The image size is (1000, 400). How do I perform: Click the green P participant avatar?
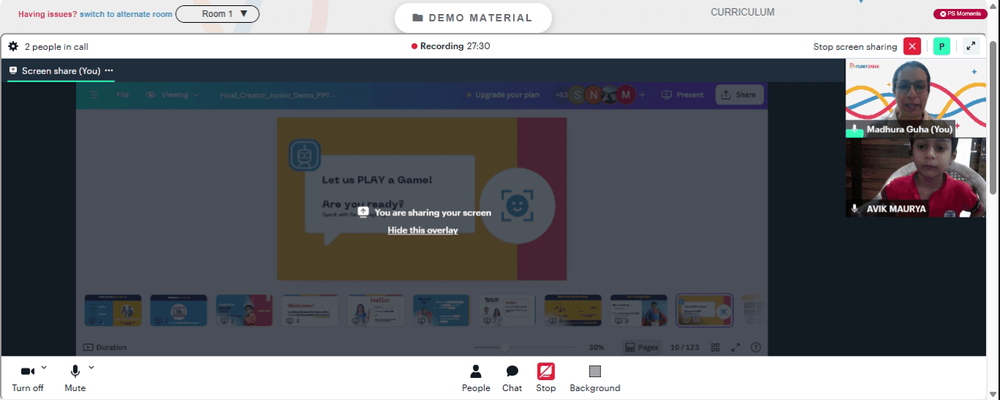941,47
